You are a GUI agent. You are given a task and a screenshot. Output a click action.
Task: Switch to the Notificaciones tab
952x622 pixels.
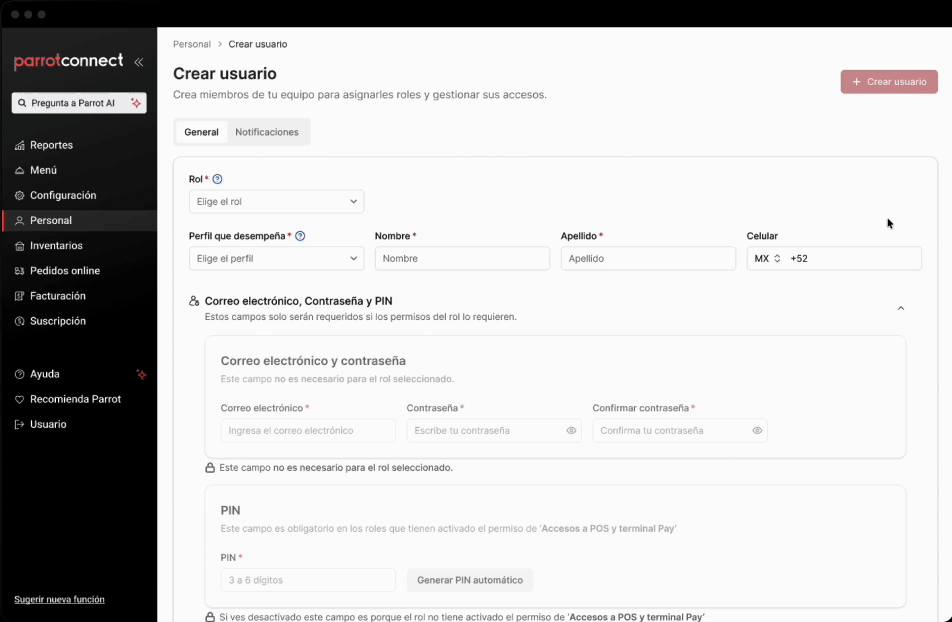[x=268, y=131]
